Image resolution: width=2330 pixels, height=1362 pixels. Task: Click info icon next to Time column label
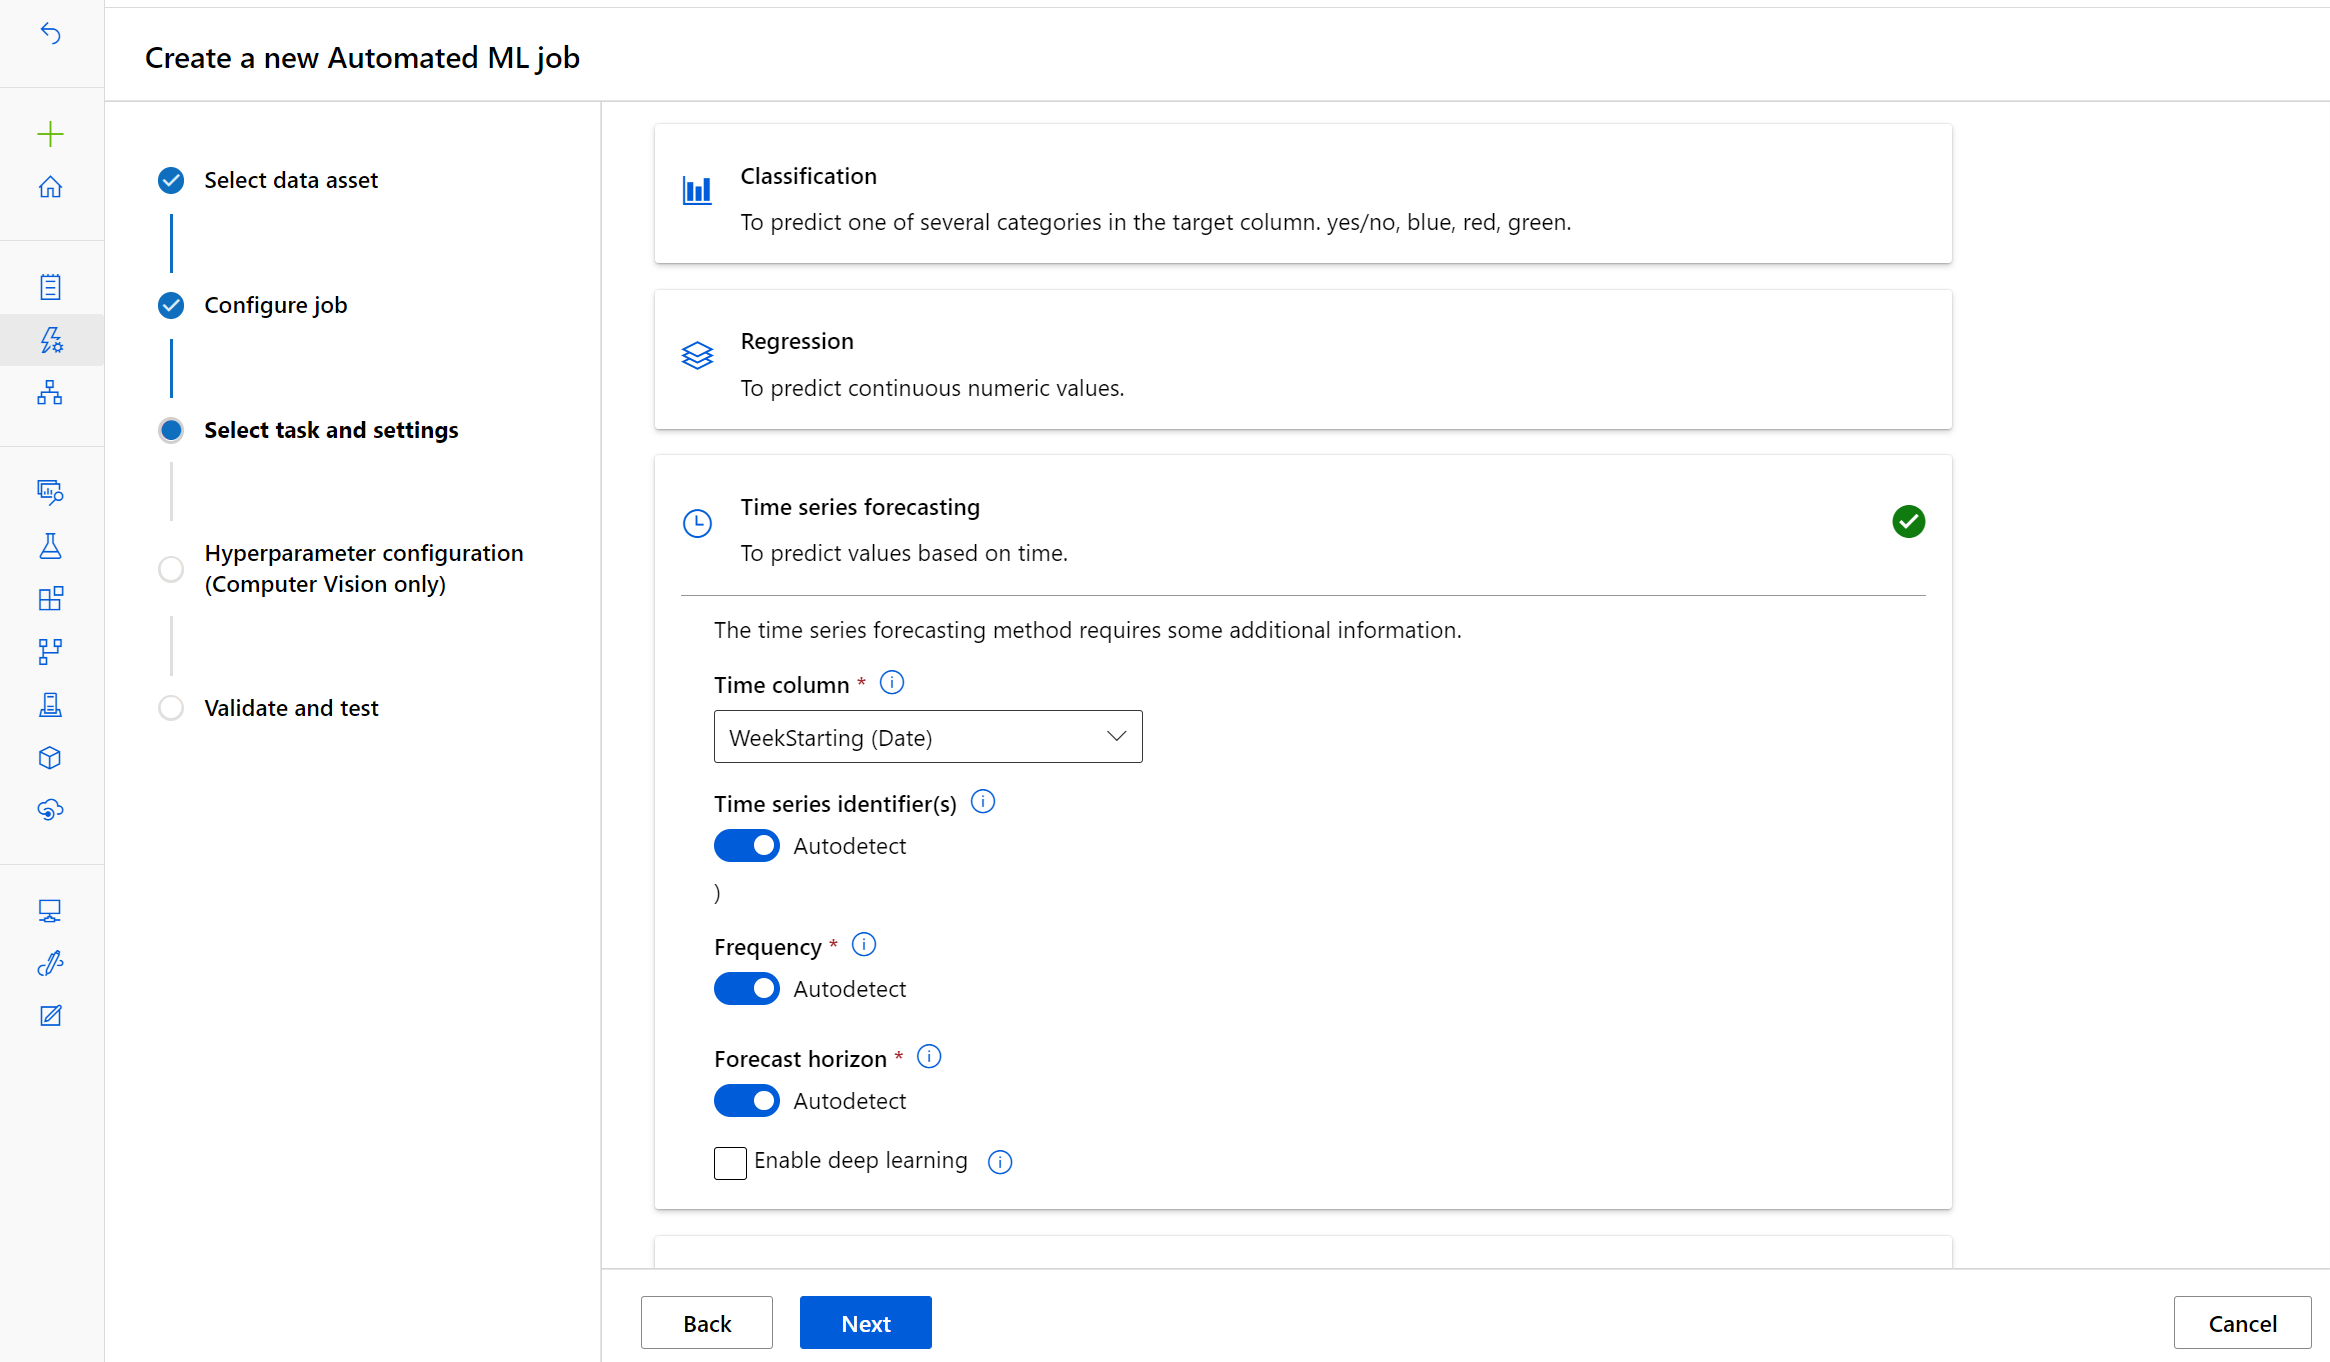[892, 681]
